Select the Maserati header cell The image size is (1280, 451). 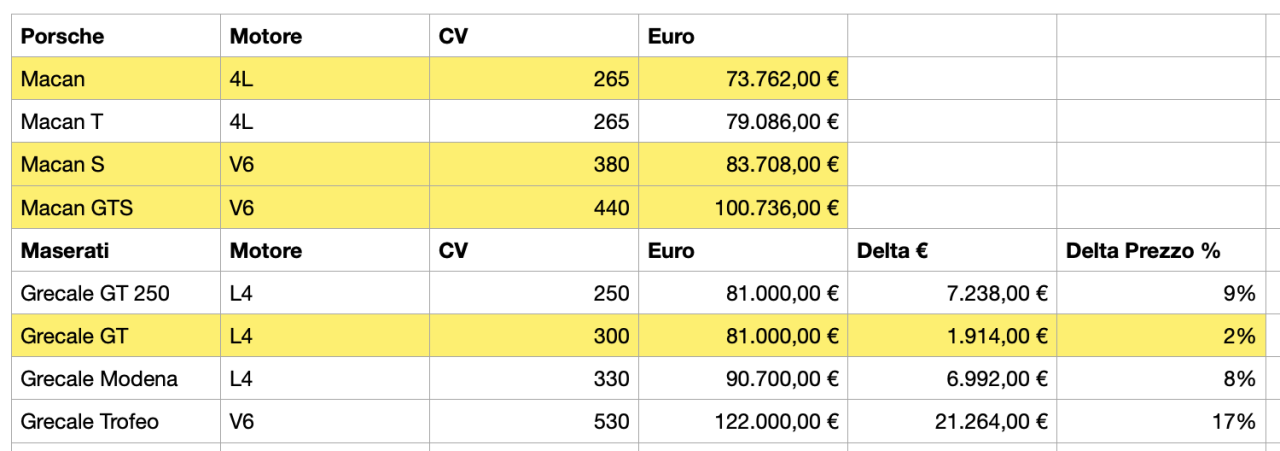(x=115, y=250)
